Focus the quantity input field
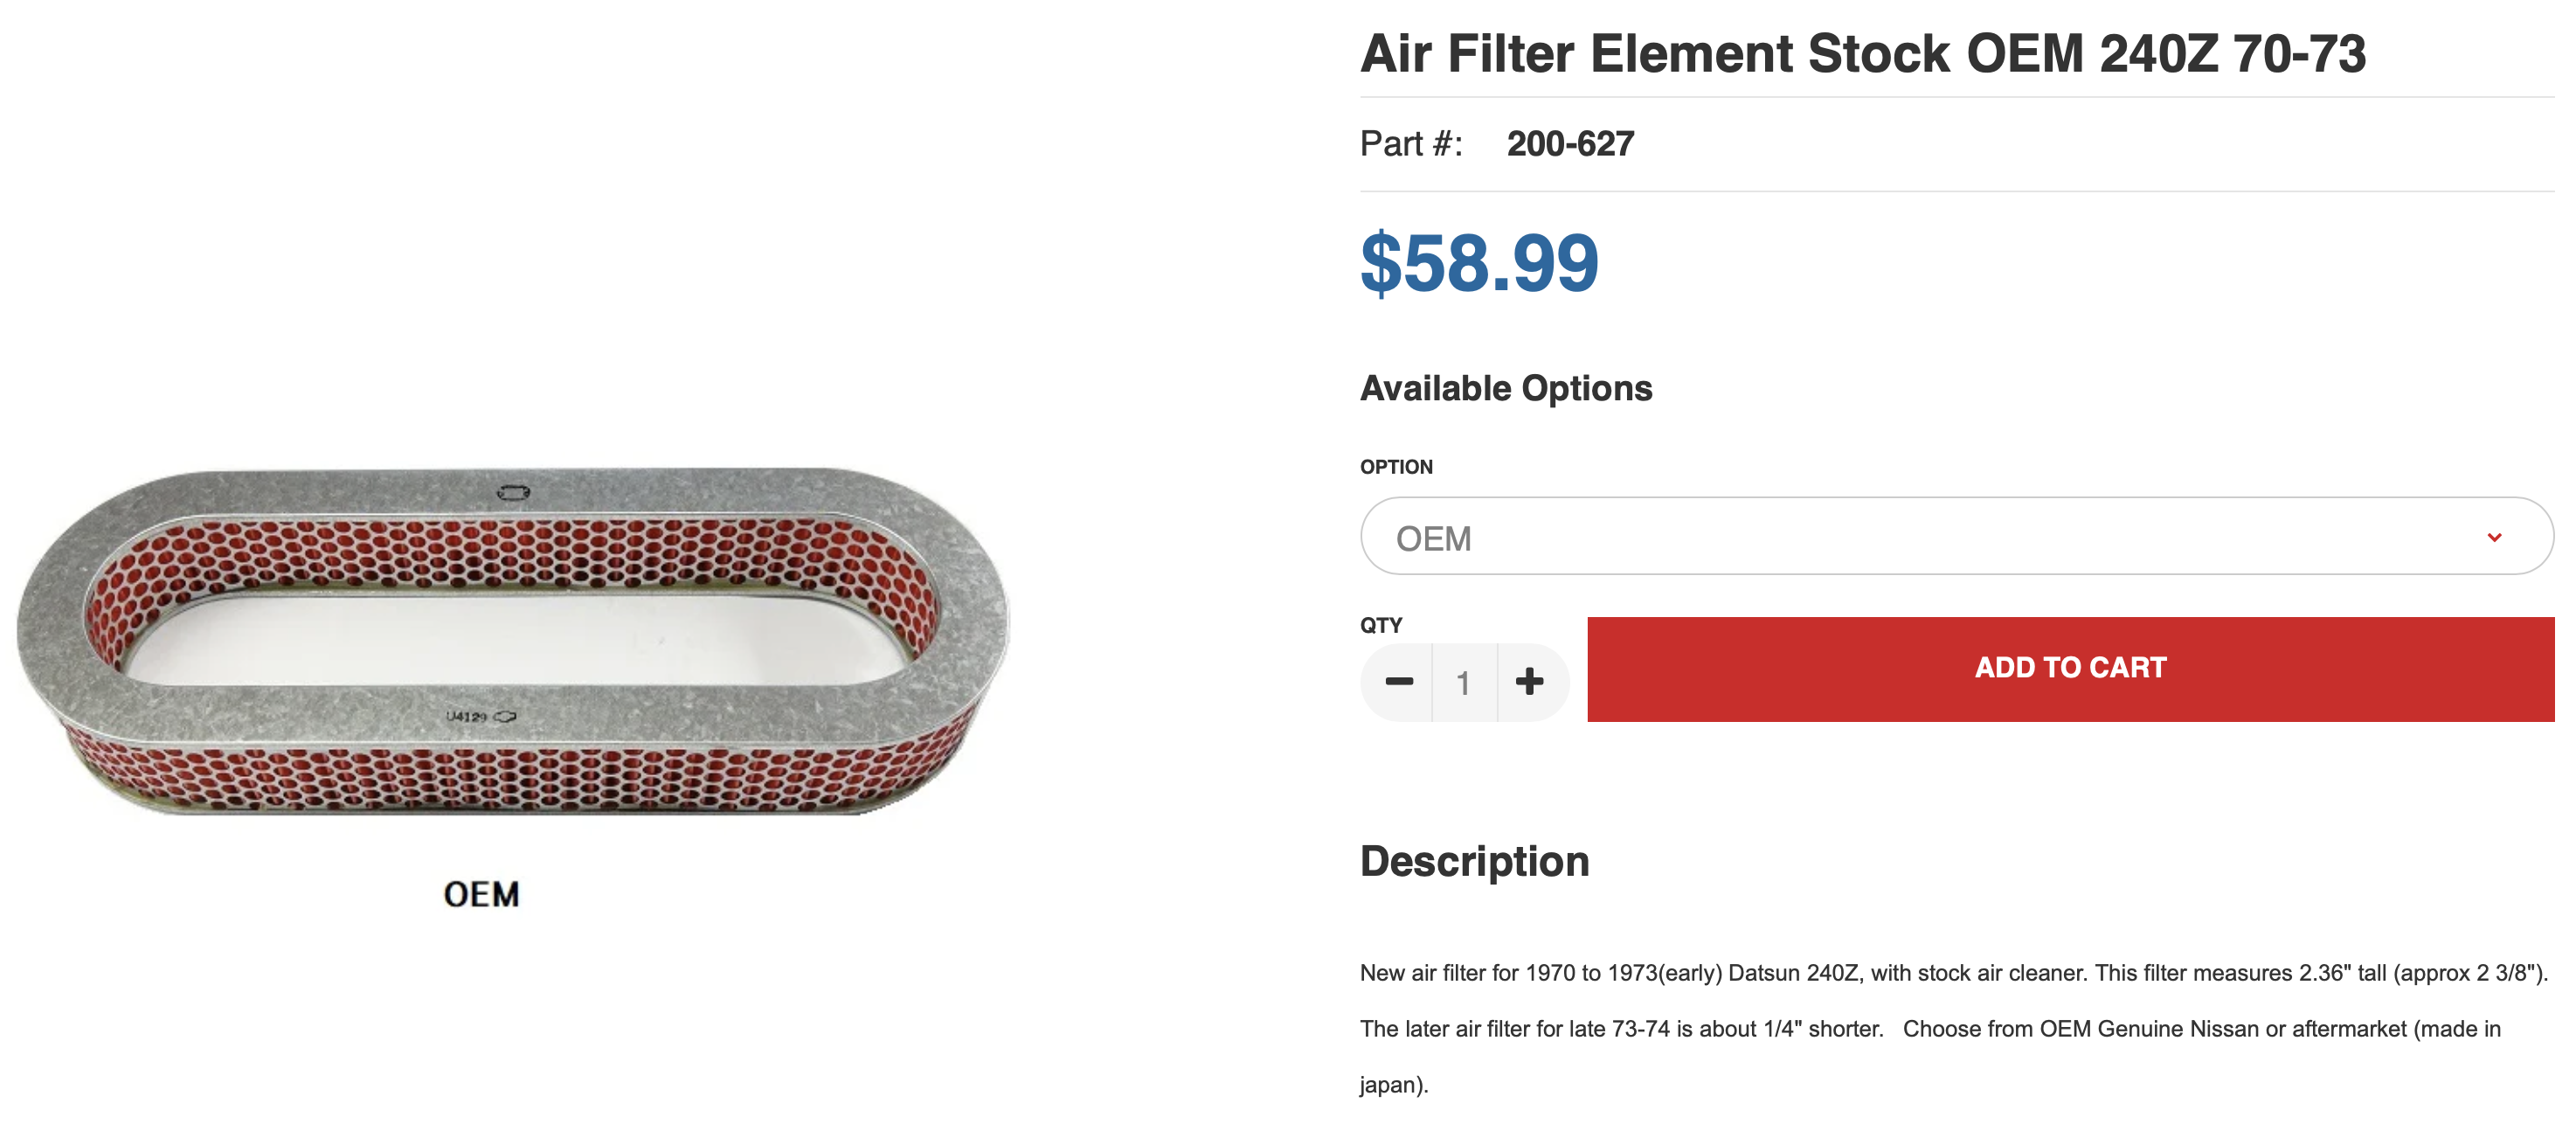Screen dimensions: 2576x1138 [1464, 682]
